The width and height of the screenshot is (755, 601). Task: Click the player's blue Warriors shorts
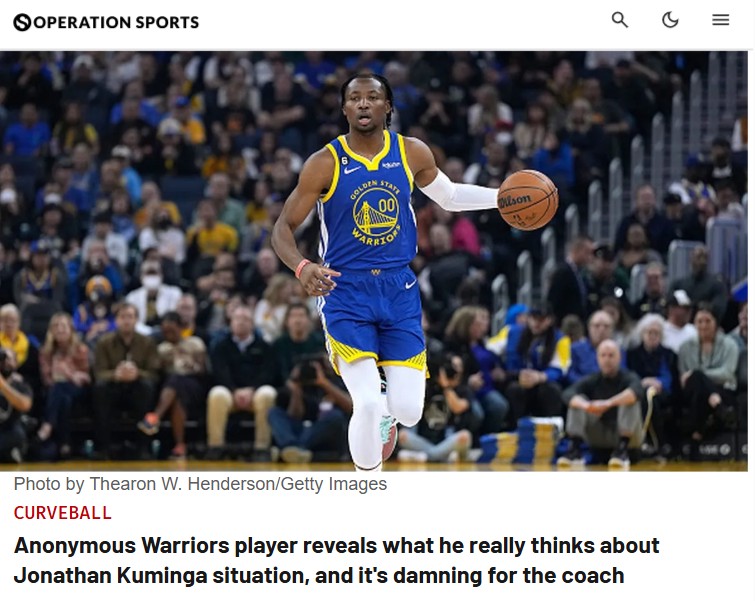tap(372, 318)
